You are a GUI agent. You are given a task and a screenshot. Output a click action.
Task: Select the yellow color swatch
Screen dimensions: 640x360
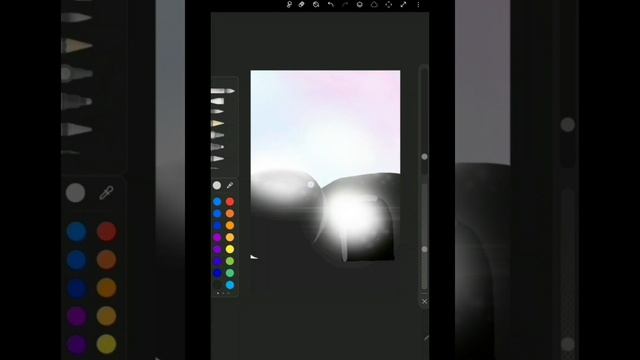tap(230, 249)
